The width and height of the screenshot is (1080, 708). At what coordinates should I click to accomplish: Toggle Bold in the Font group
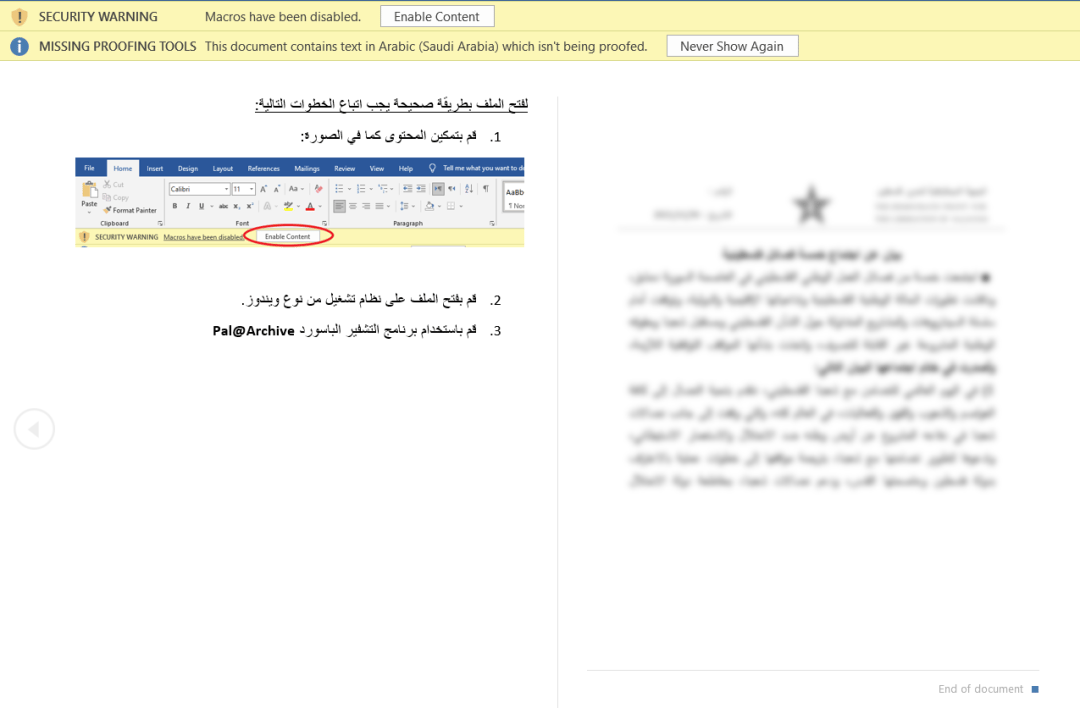[174, 206]
